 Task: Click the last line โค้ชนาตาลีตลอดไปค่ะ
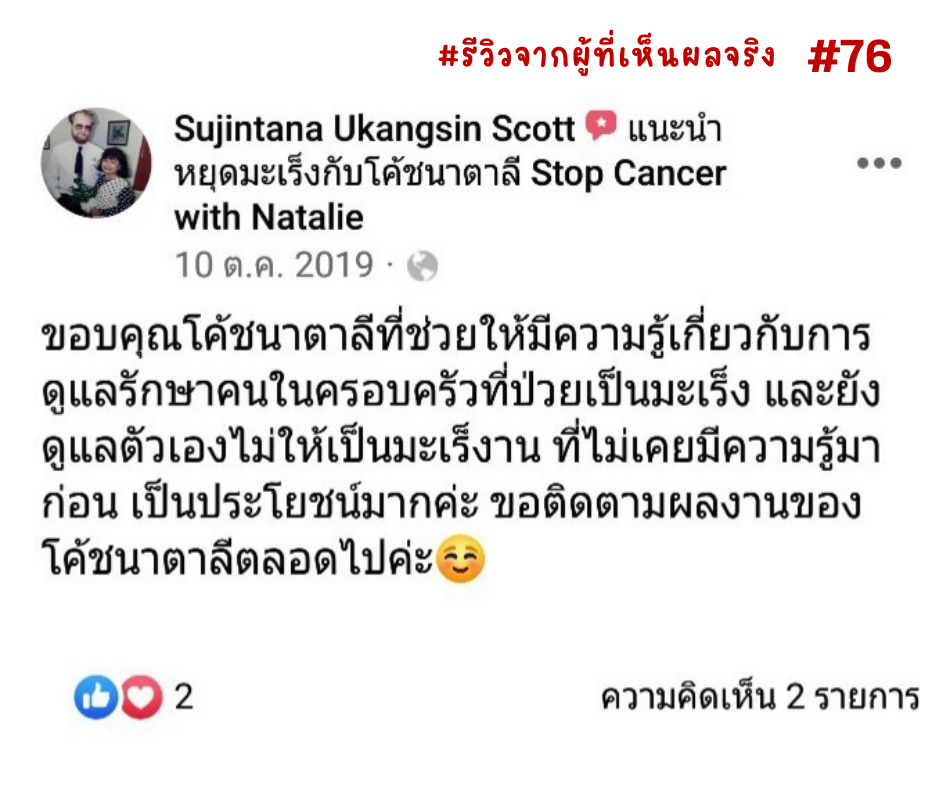[263, 559]
